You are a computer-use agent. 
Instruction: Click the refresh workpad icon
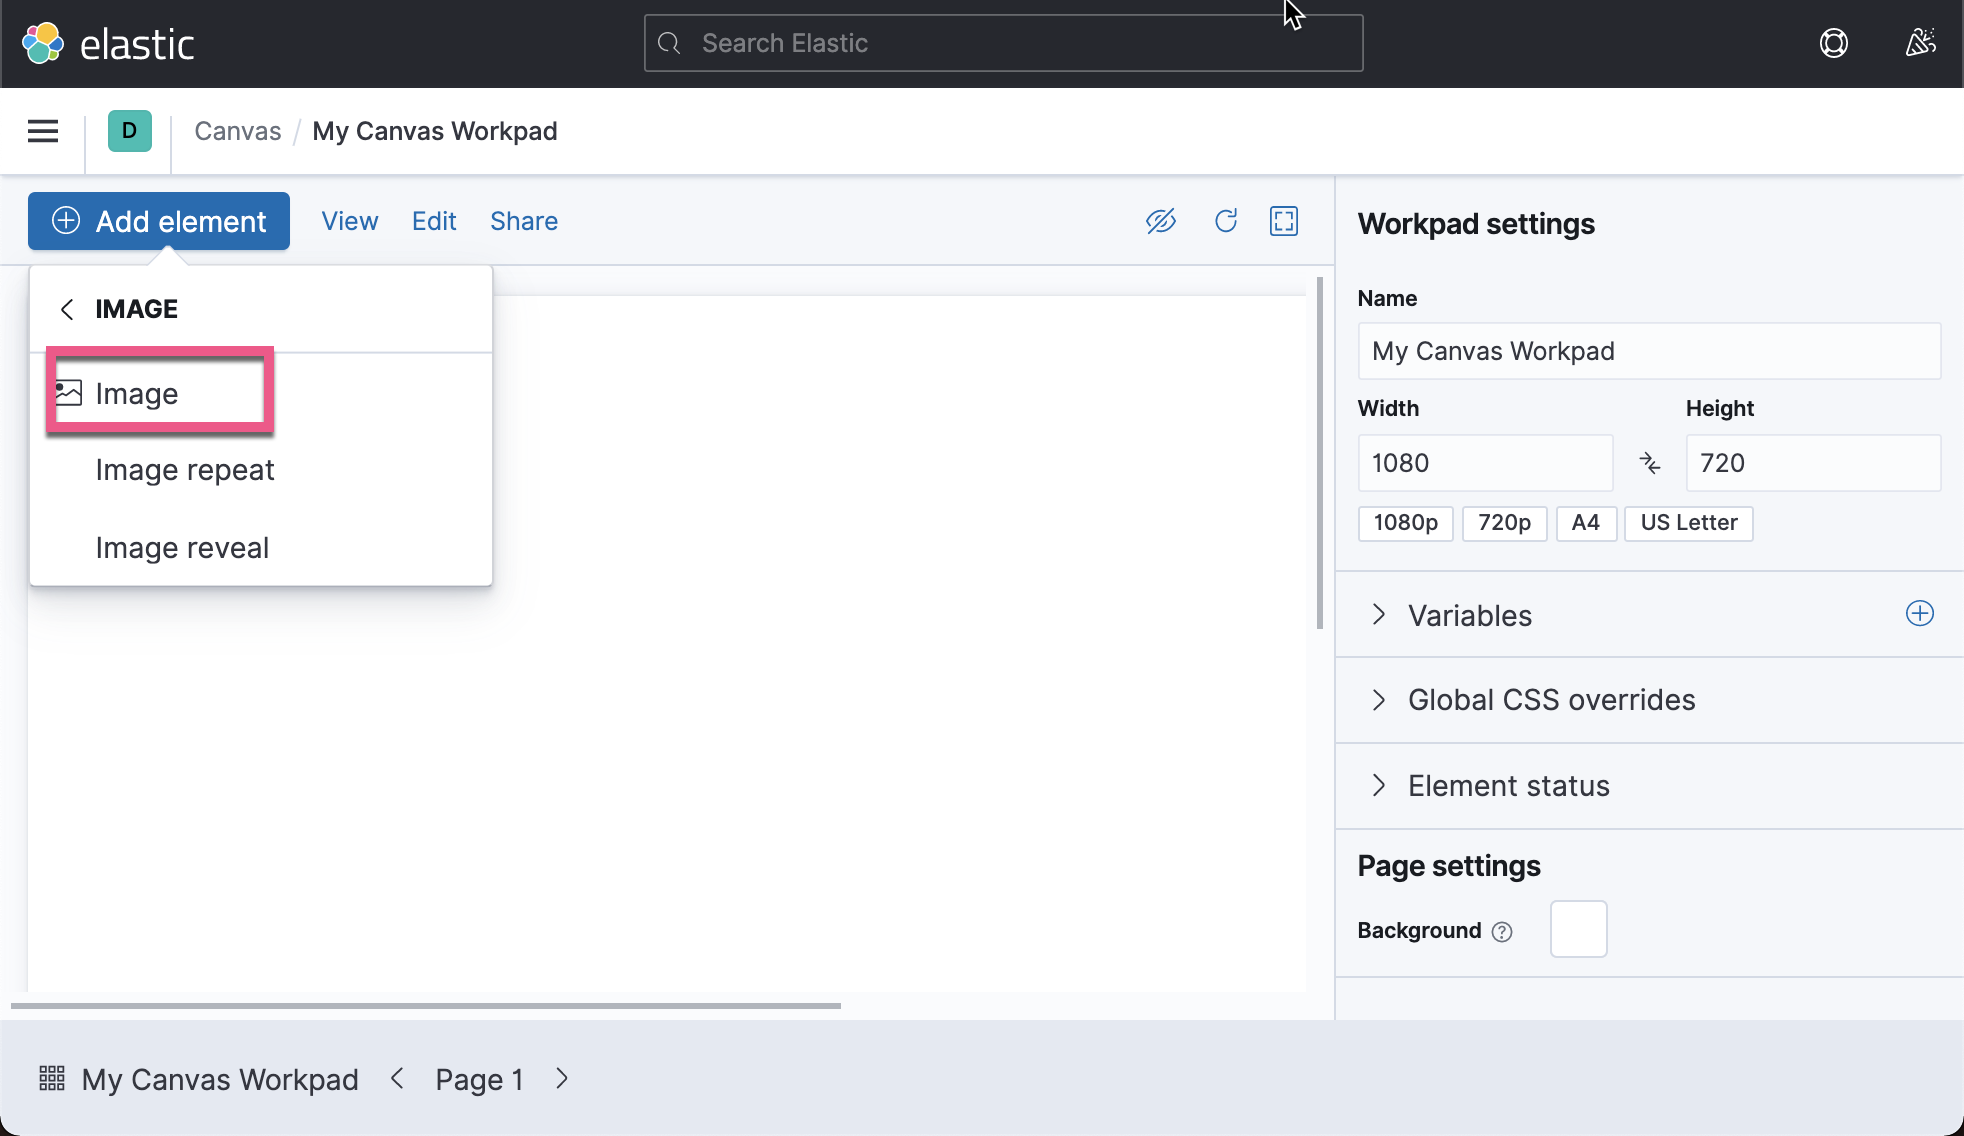tap(1225, 221)
